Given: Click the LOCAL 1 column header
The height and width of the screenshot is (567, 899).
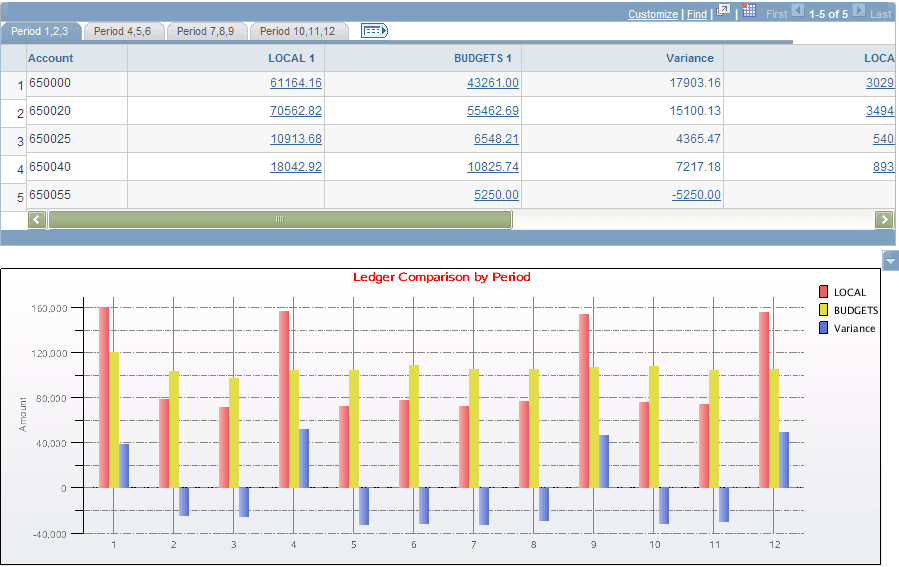Looking at the screenshot, I should pyautogui.click(x=291, y=58).
